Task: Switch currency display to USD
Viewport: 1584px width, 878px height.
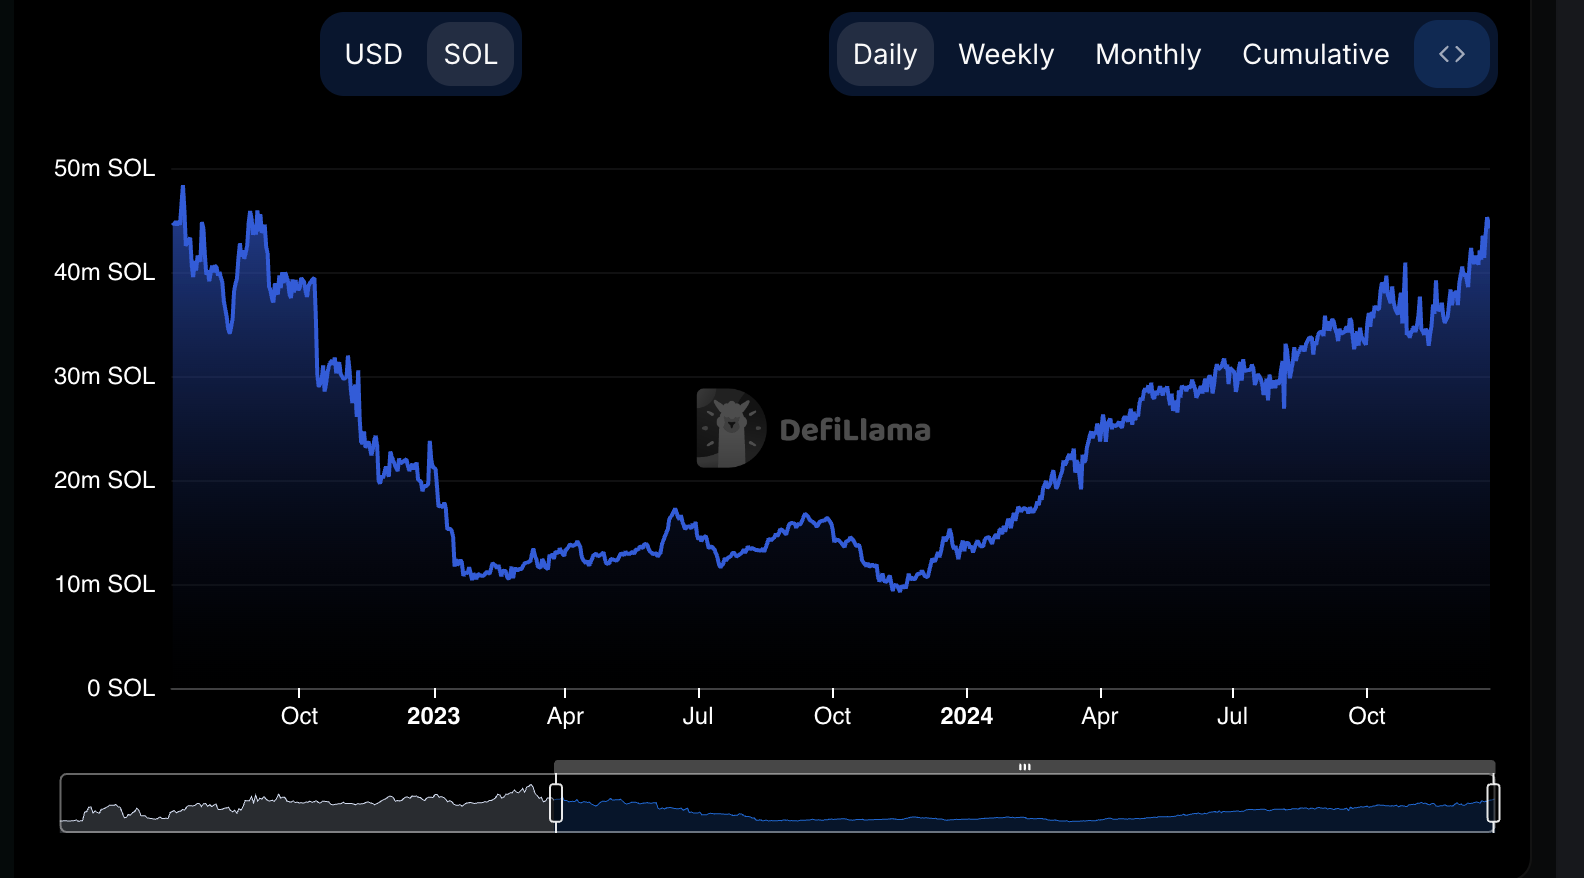Action: click(x=373, y=54)
